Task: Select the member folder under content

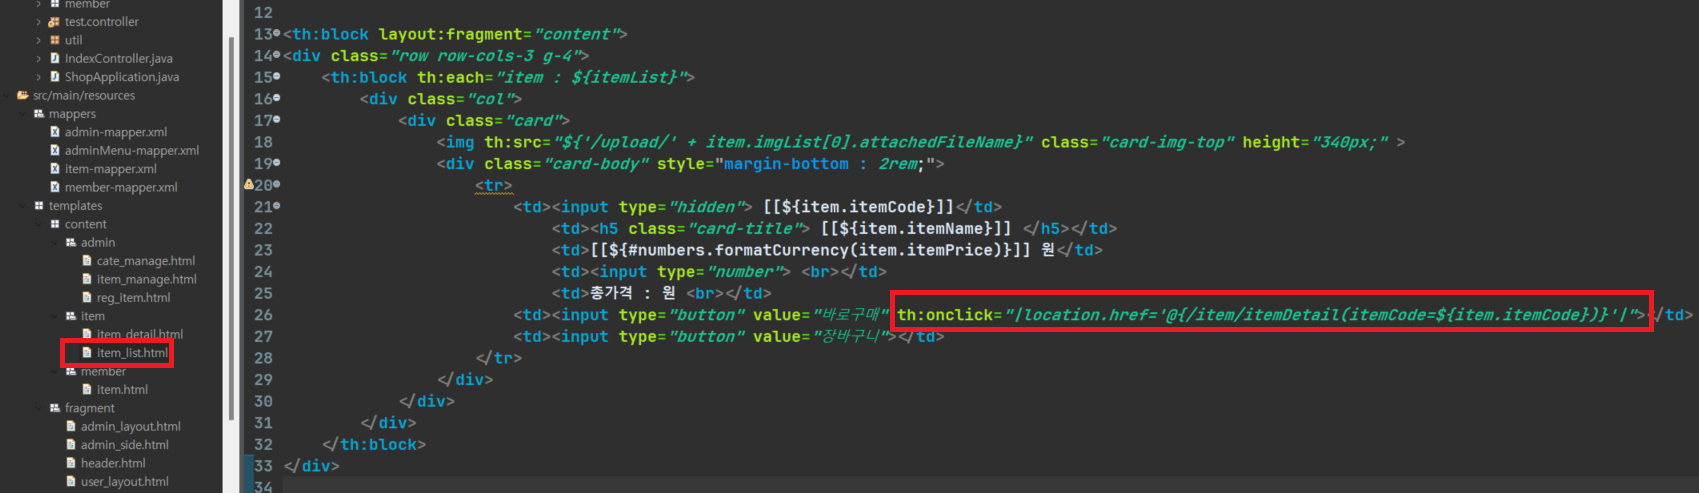Action: (103, 371)
